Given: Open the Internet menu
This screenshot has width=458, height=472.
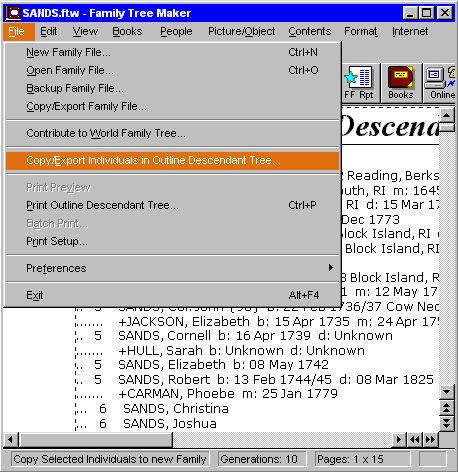Looking at the screenshot, I should tap(410, 31).
